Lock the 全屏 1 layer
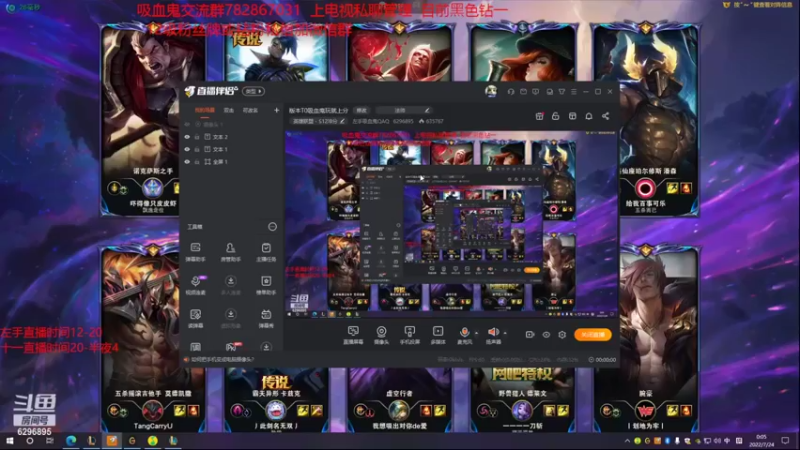800x450 pixels. click(197, 162)
